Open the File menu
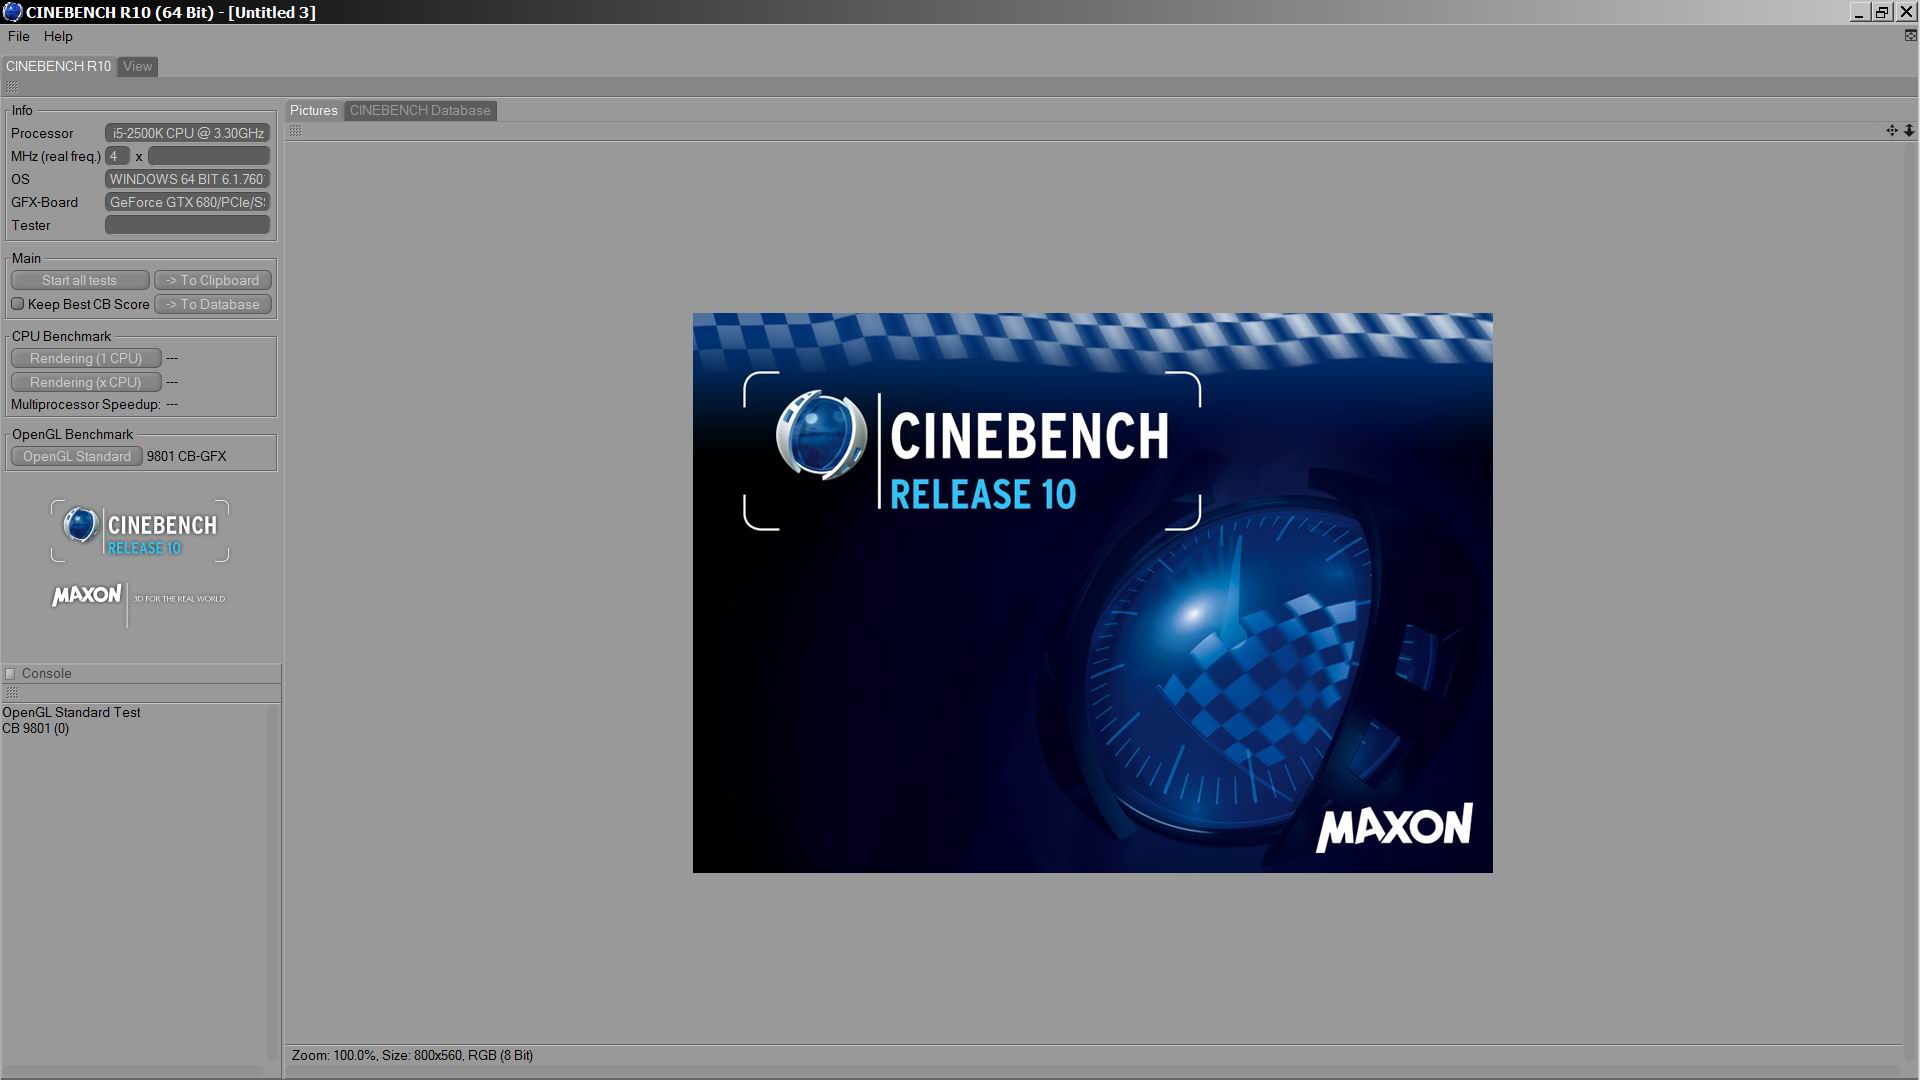Image resolution: width=1920 pixels, height=1080 pixels. click(x=18, y=36)
